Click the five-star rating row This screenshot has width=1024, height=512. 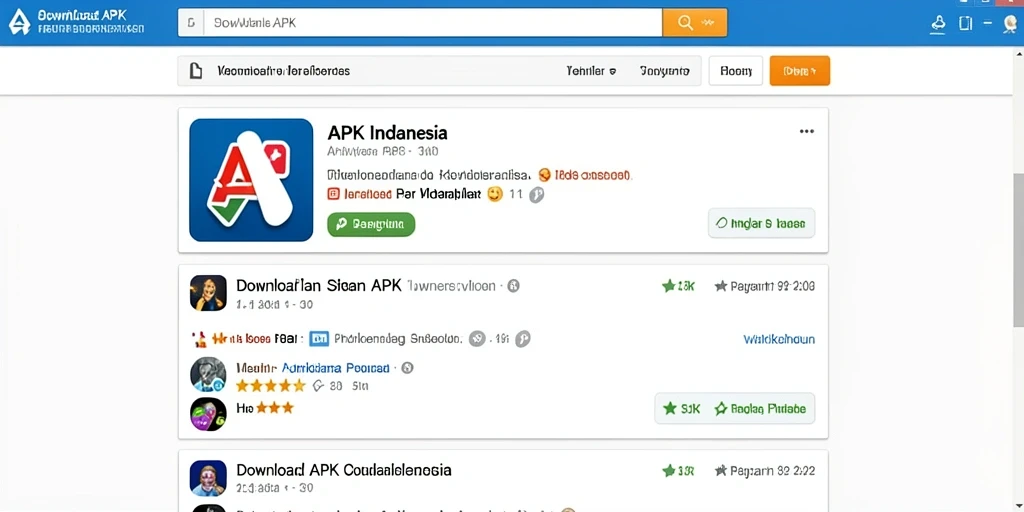[x=270, y=385]
